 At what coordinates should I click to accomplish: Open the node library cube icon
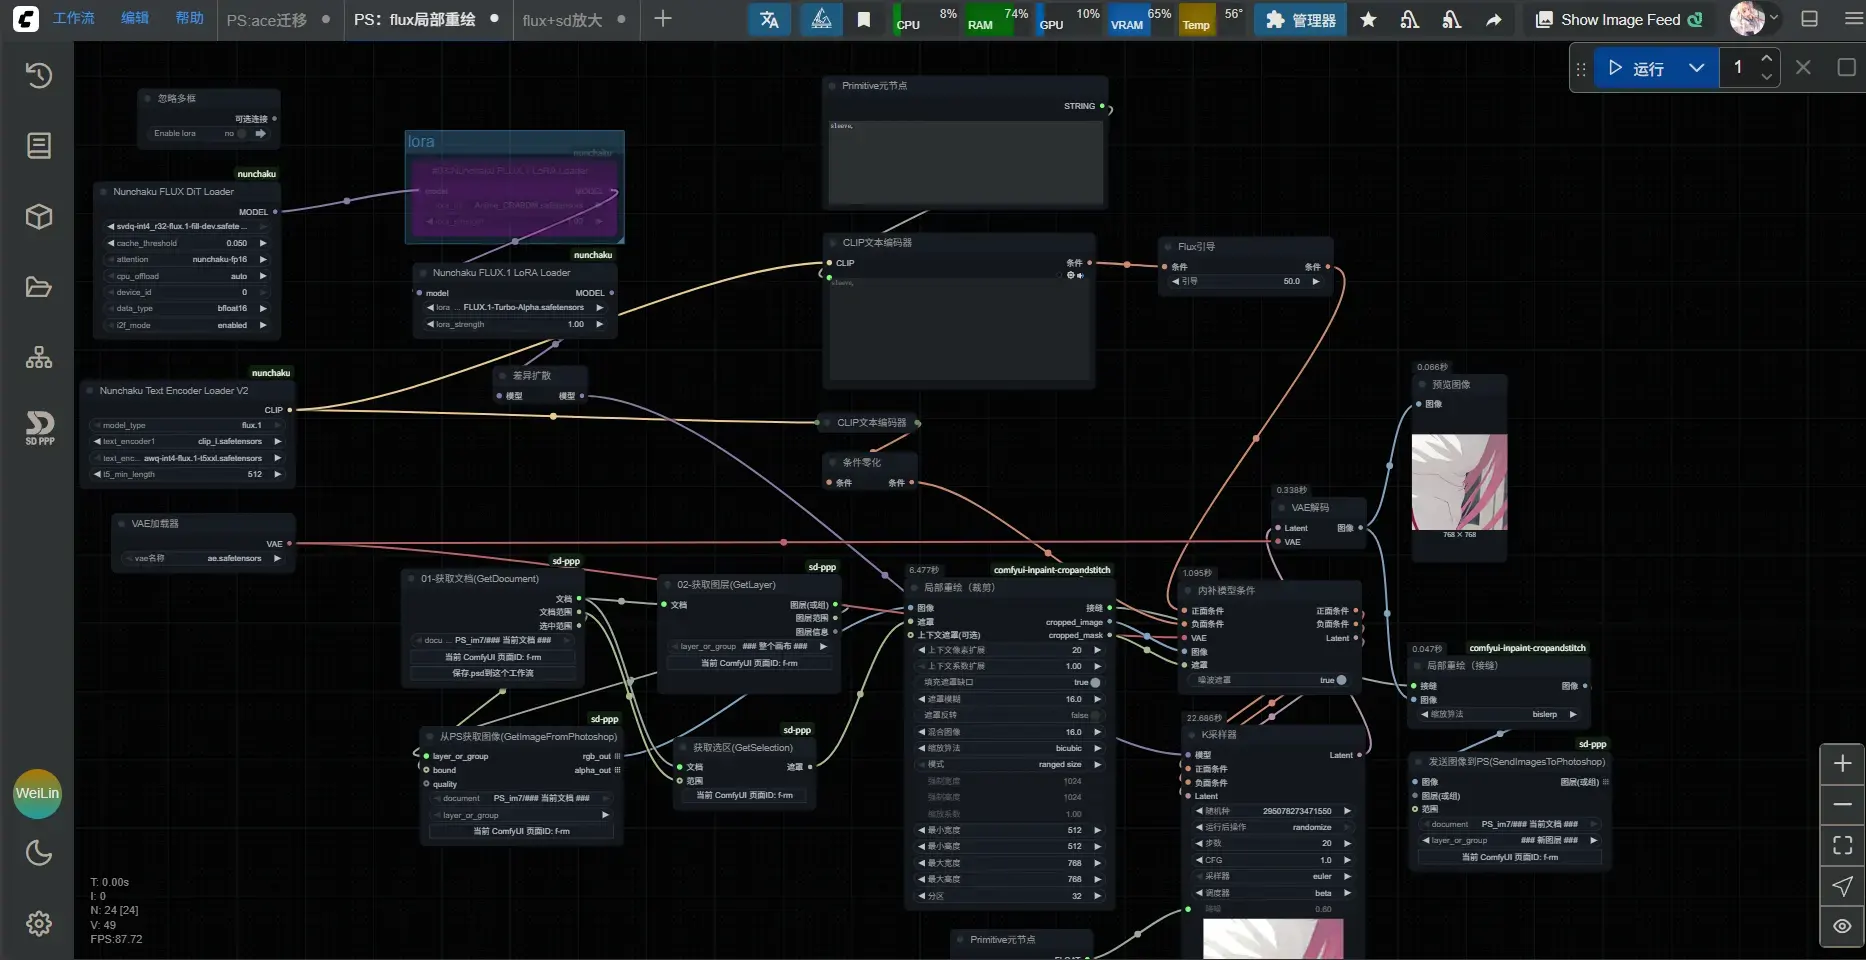point(38,217)
